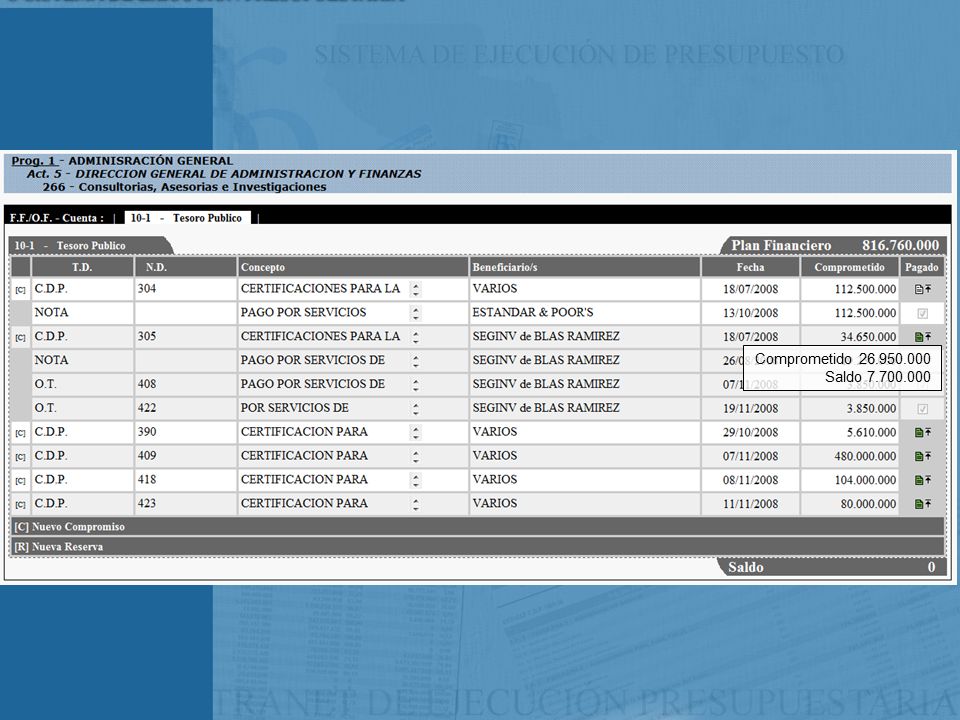Screen dimensions: 960x720
Task: Click date 29/10/2008
Action: click(x=751, y=432)
